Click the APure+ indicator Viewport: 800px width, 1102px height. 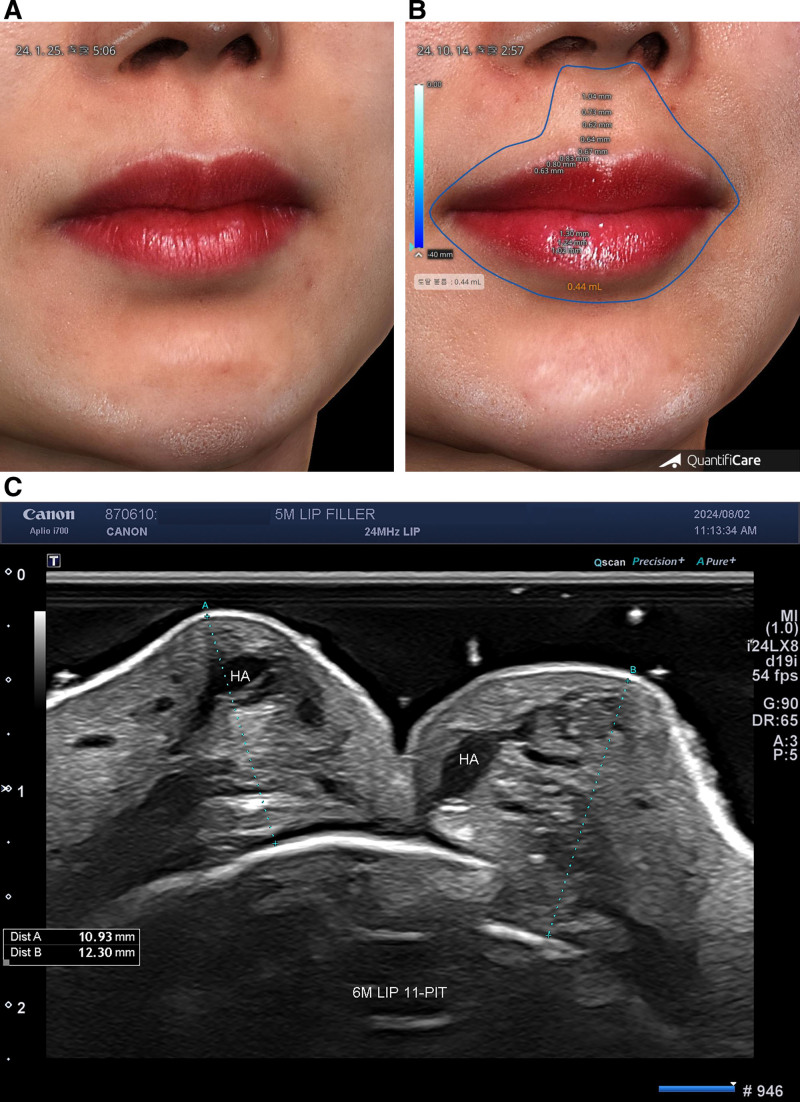click(x=716, y=561)
